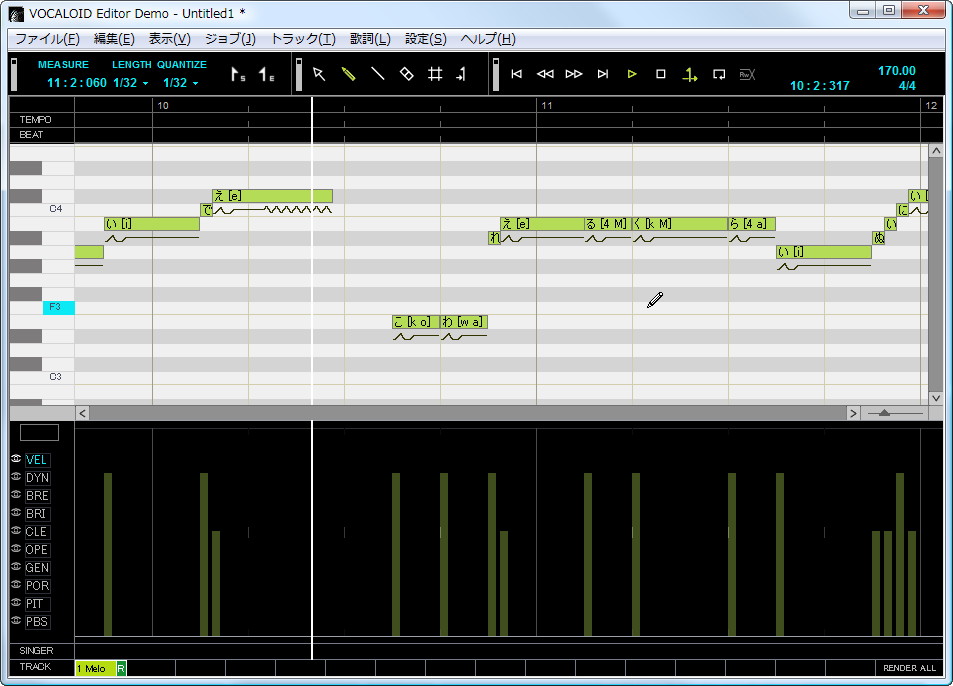Viewport: 953px width, 686px height.
Task: Click the RENDER ALL button
Action: [909, 668]
